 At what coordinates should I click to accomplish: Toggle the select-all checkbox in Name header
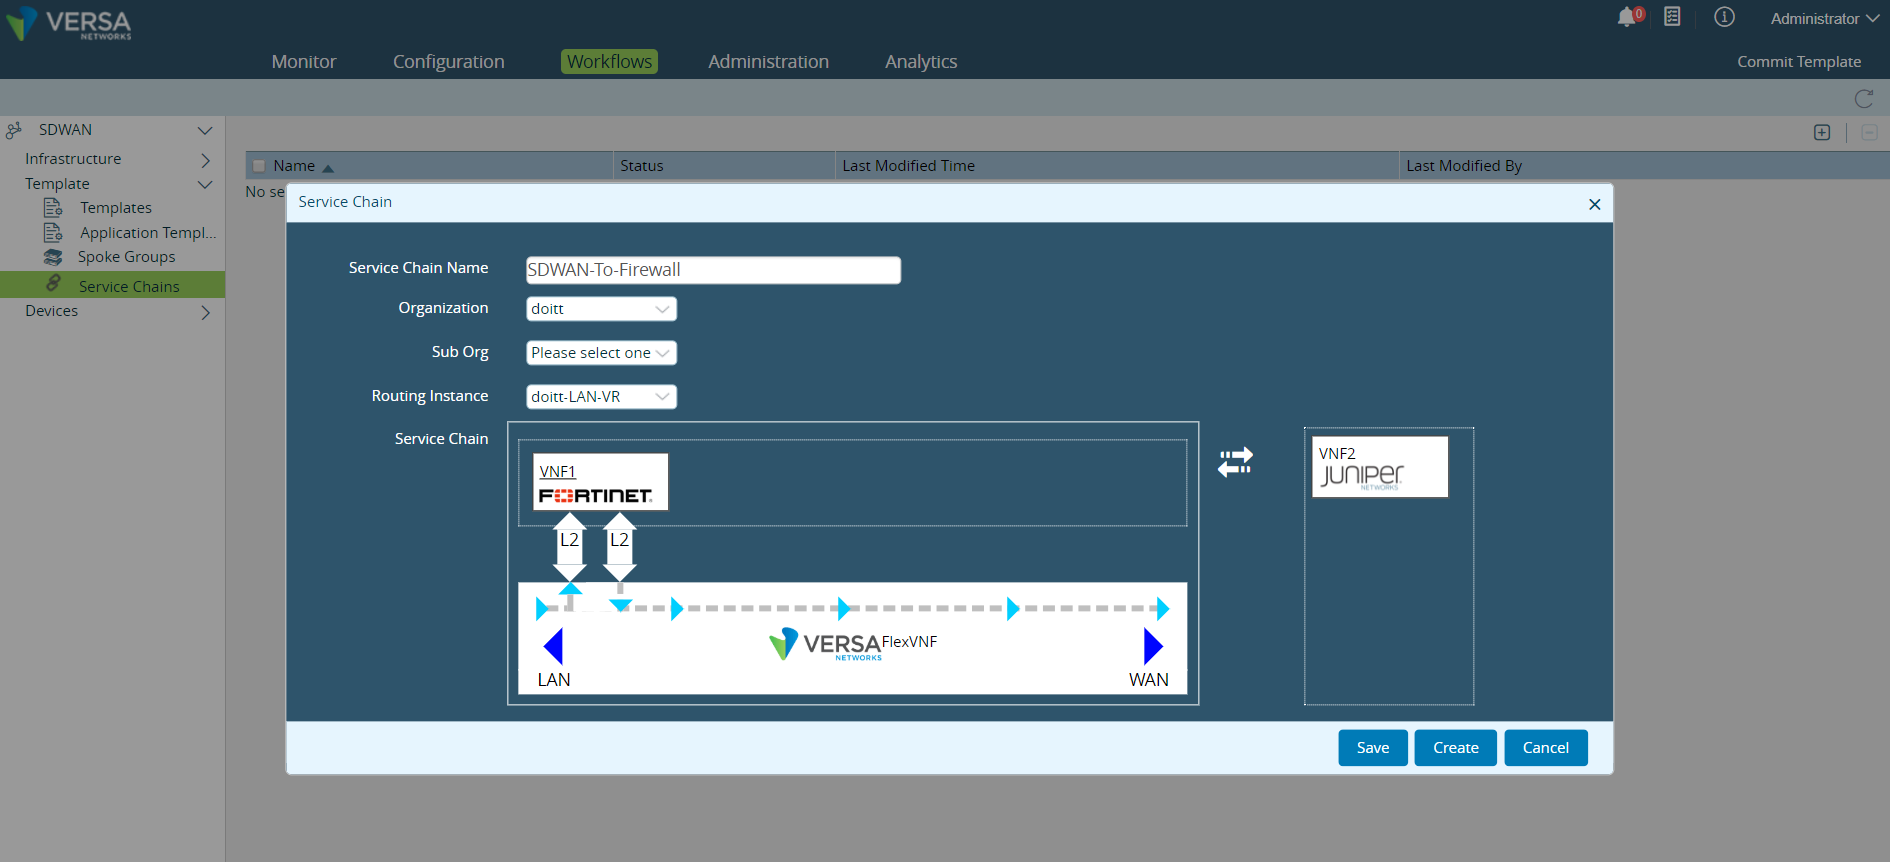tap(260, 166)
